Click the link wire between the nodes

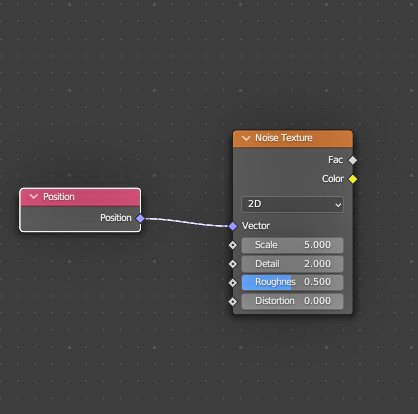(x=187, y=222)
